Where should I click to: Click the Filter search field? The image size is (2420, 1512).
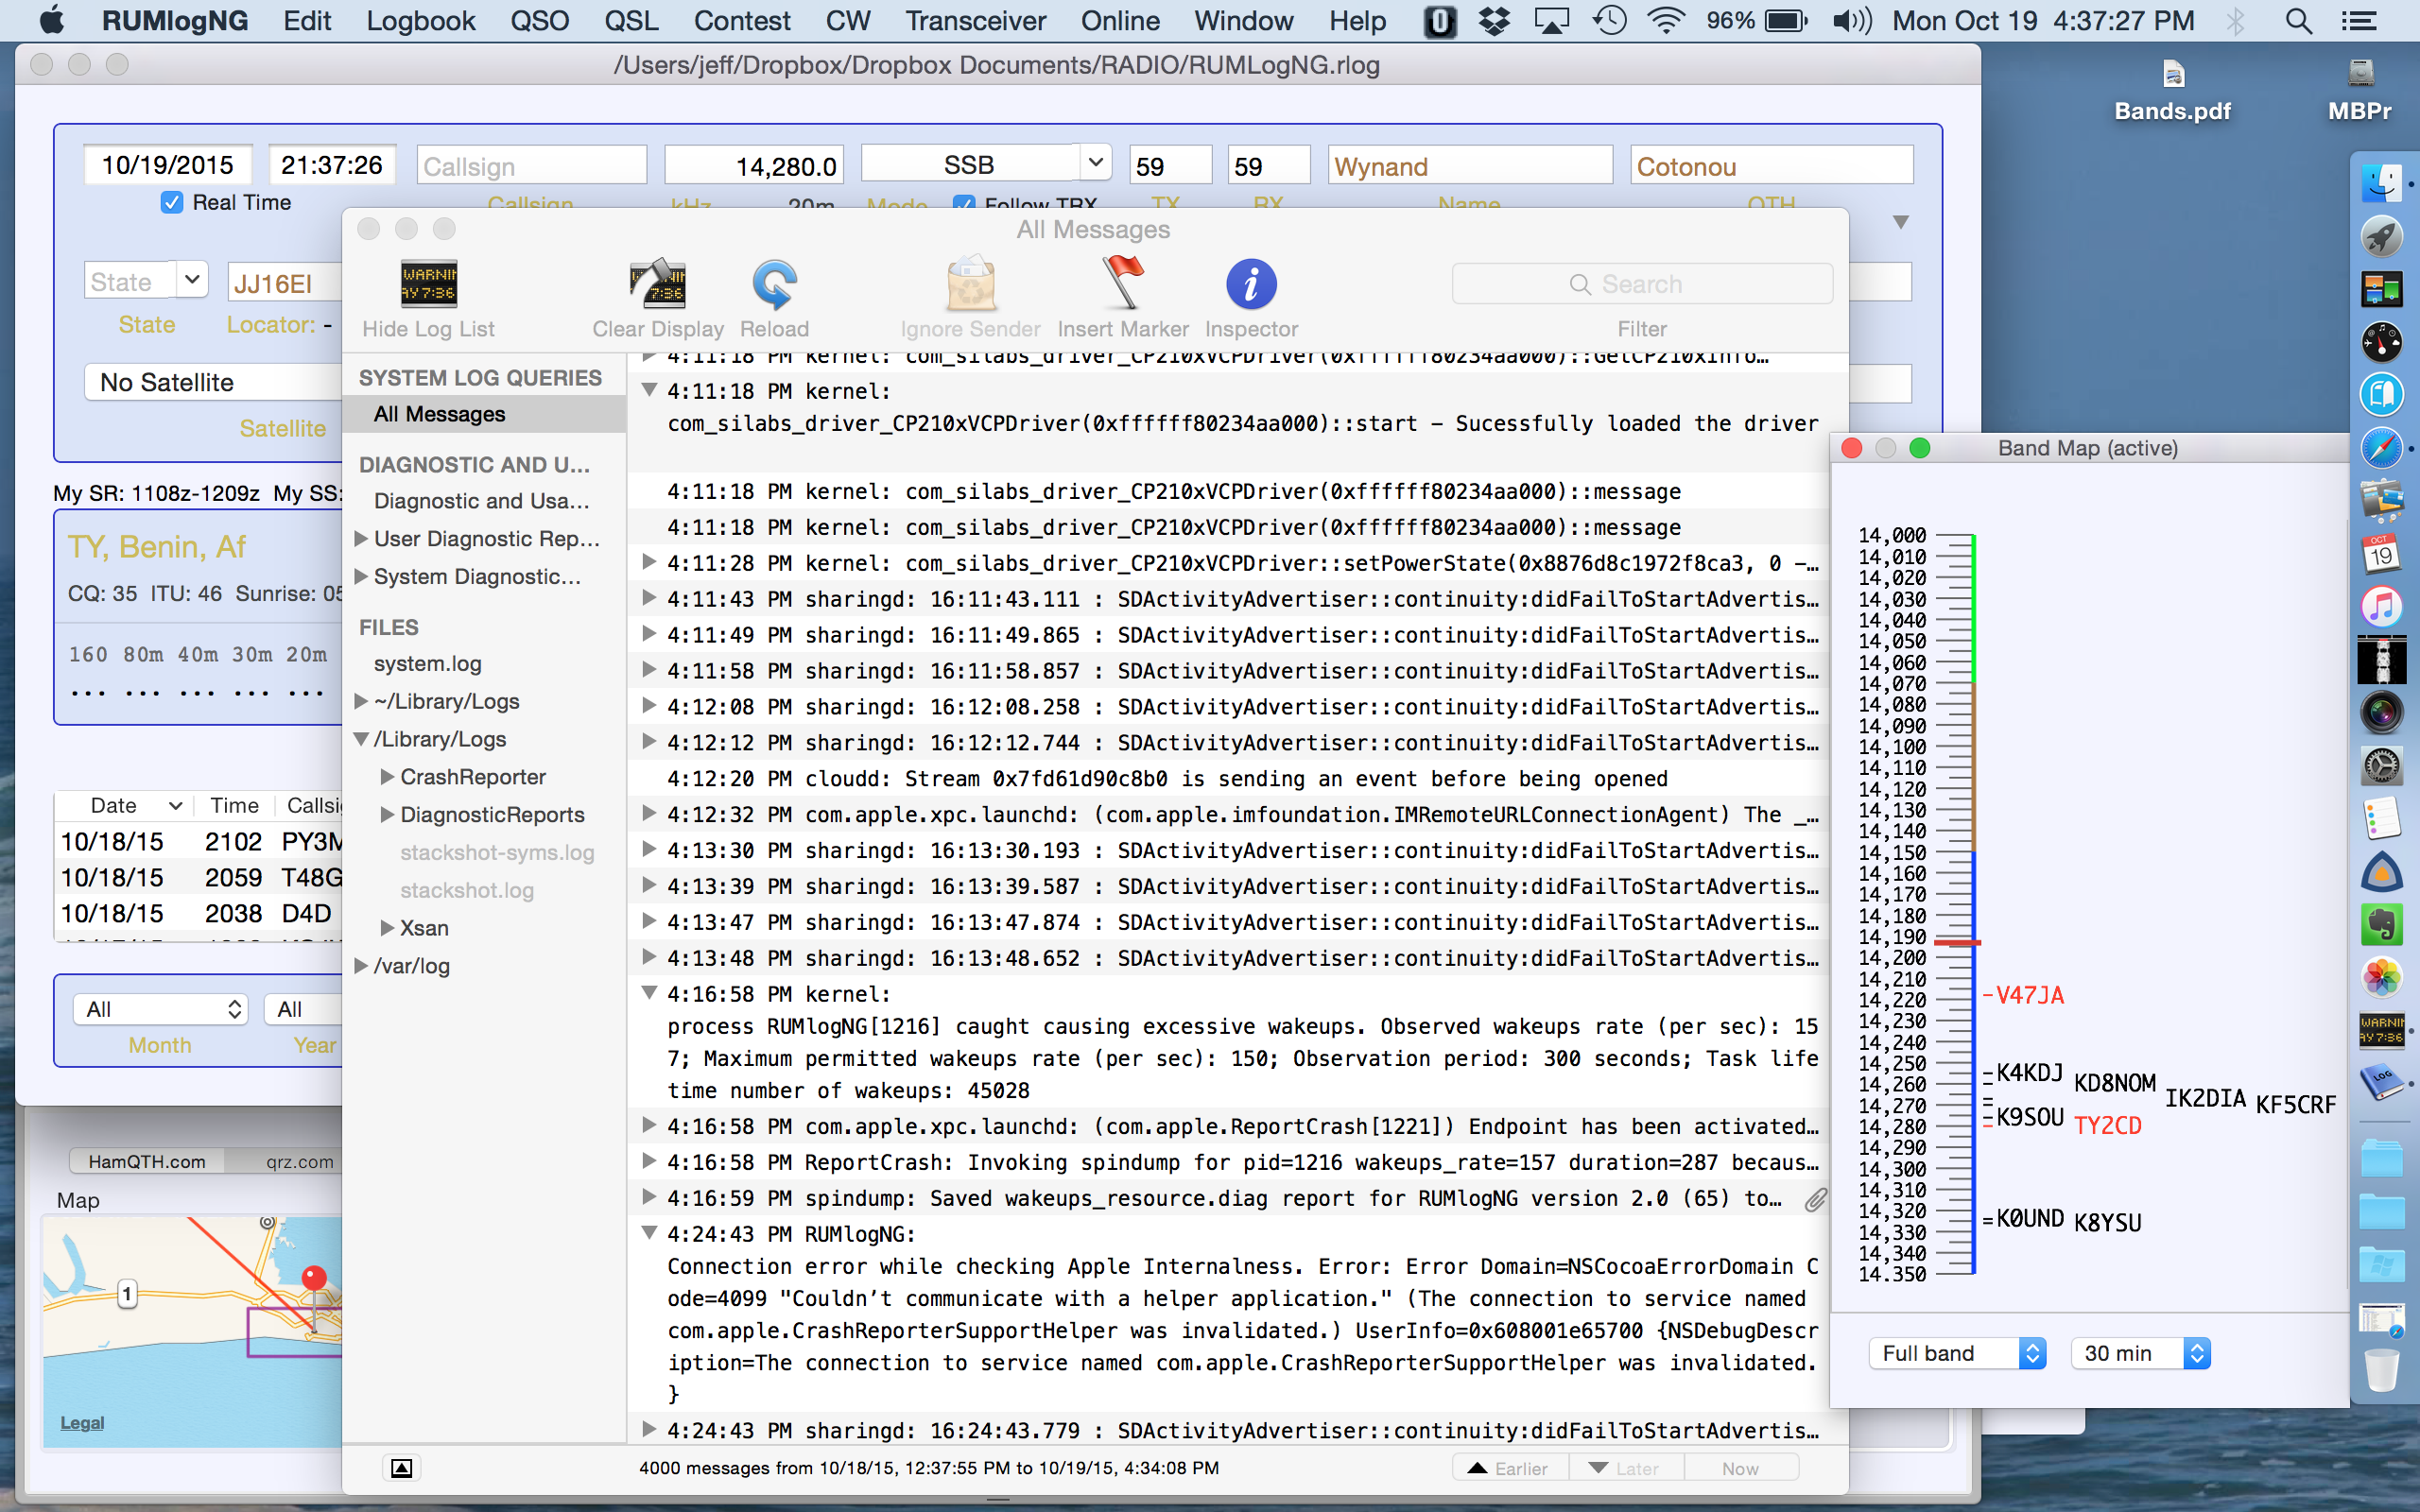1641,284
